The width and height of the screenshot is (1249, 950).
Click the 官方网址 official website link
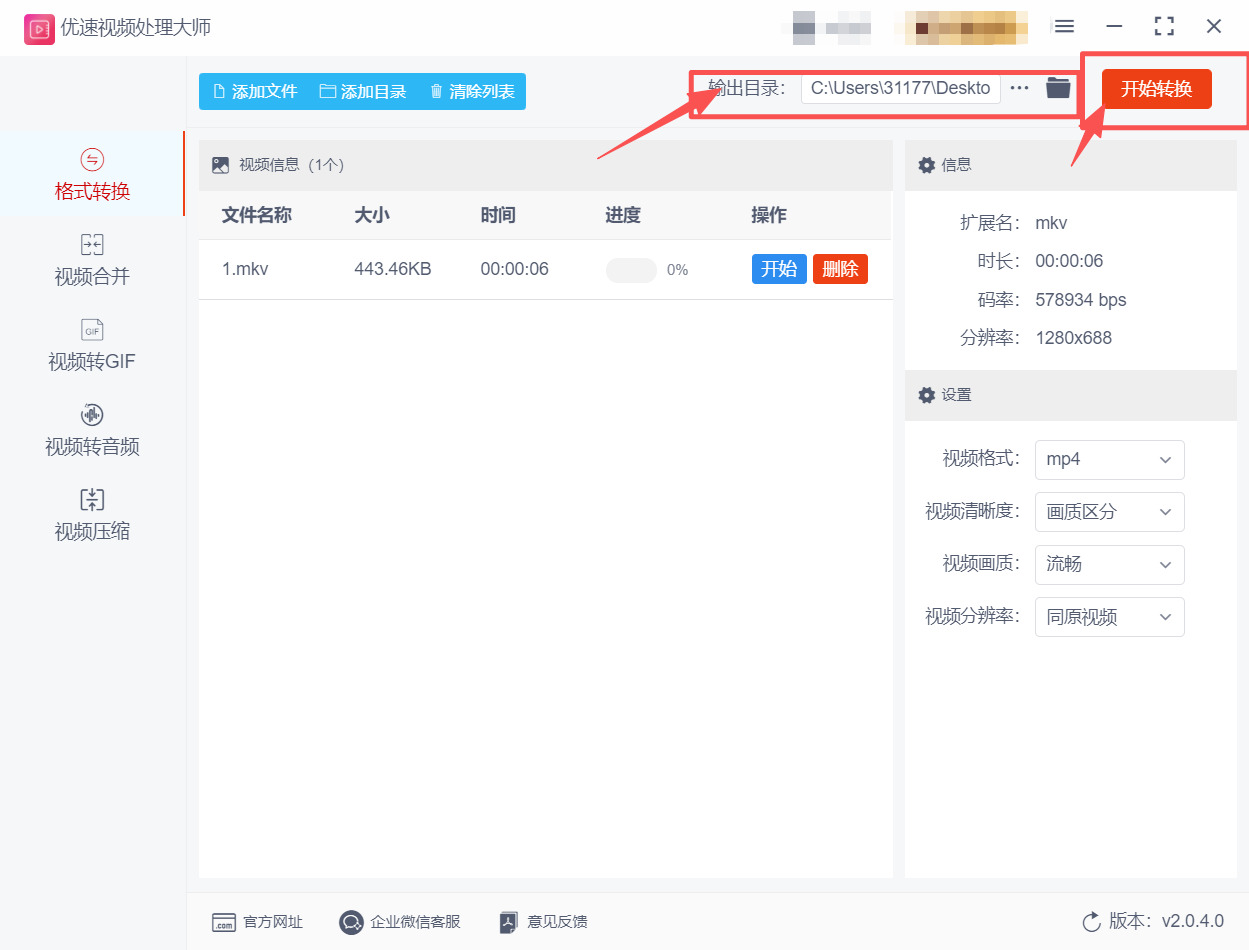pos(258,922)
